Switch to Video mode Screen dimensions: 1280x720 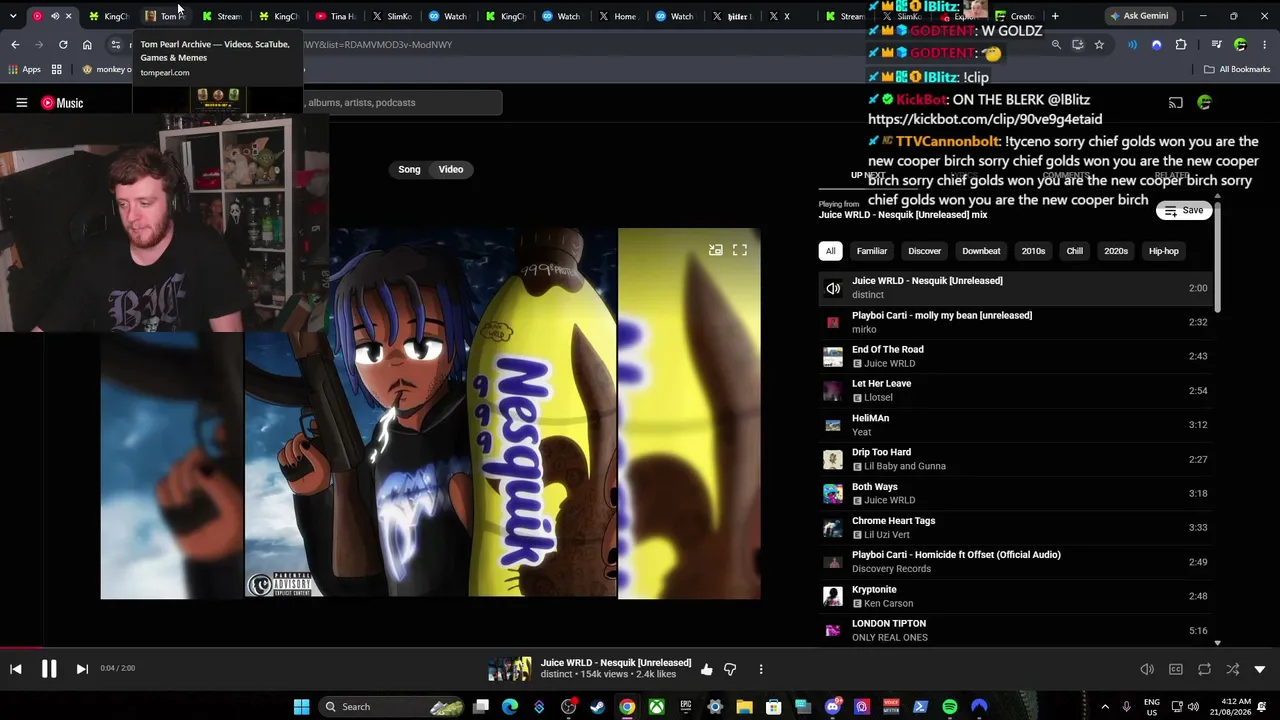coord(451,169)
